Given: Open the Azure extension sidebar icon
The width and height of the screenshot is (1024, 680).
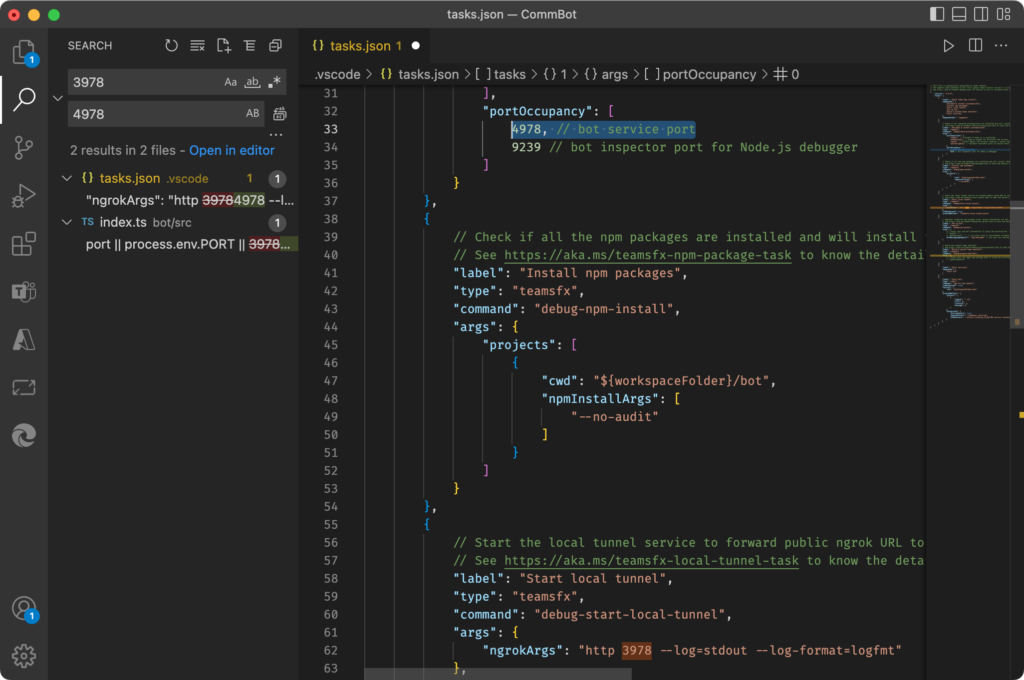Looking at the screenshot, I should point(24,339).
